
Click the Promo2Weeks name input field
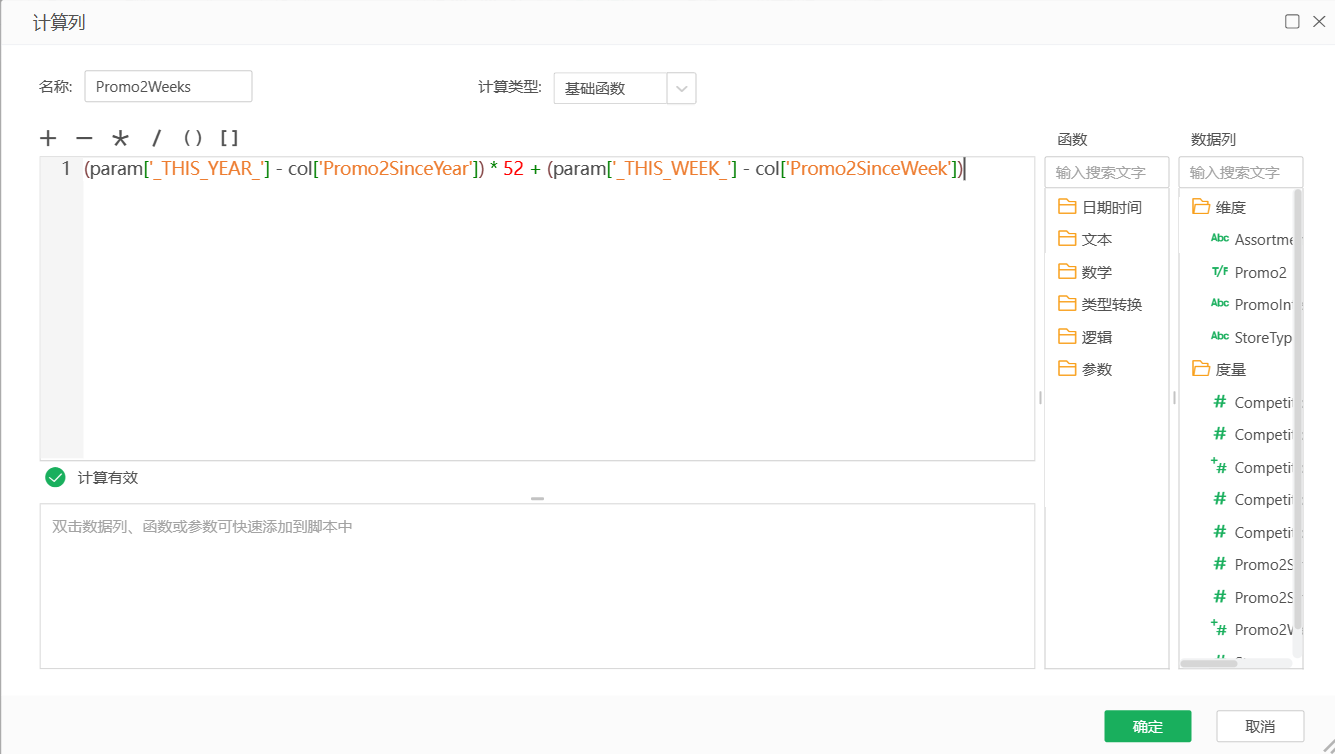tap(168, 86)
